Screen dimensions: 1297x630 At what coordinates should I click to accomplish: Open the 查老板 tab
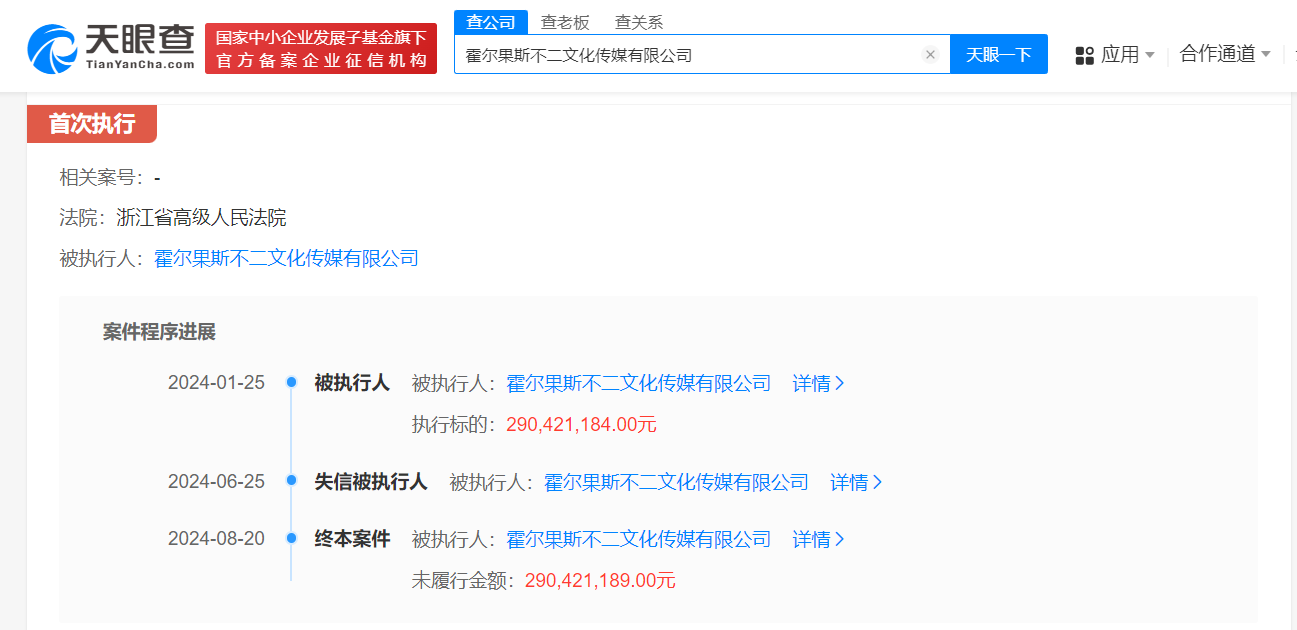[x=566, y=20]
